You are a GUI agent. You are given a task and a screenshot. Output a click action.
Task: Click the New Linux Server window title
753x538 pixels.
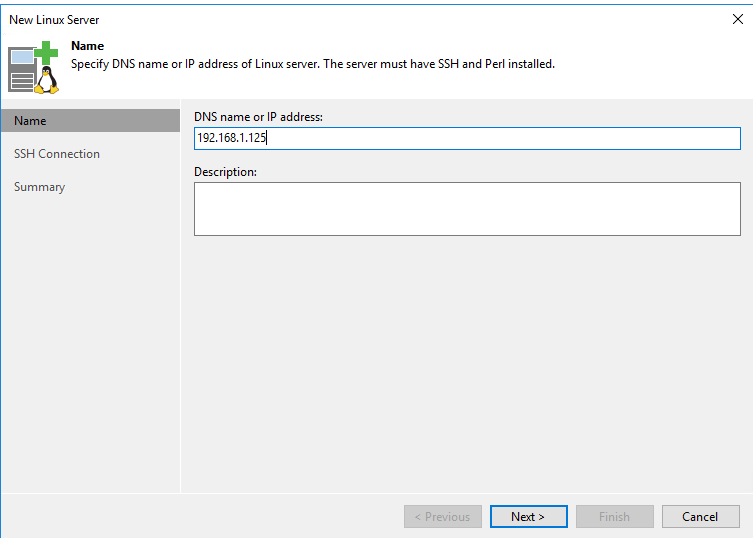click(x=54, y=20)
